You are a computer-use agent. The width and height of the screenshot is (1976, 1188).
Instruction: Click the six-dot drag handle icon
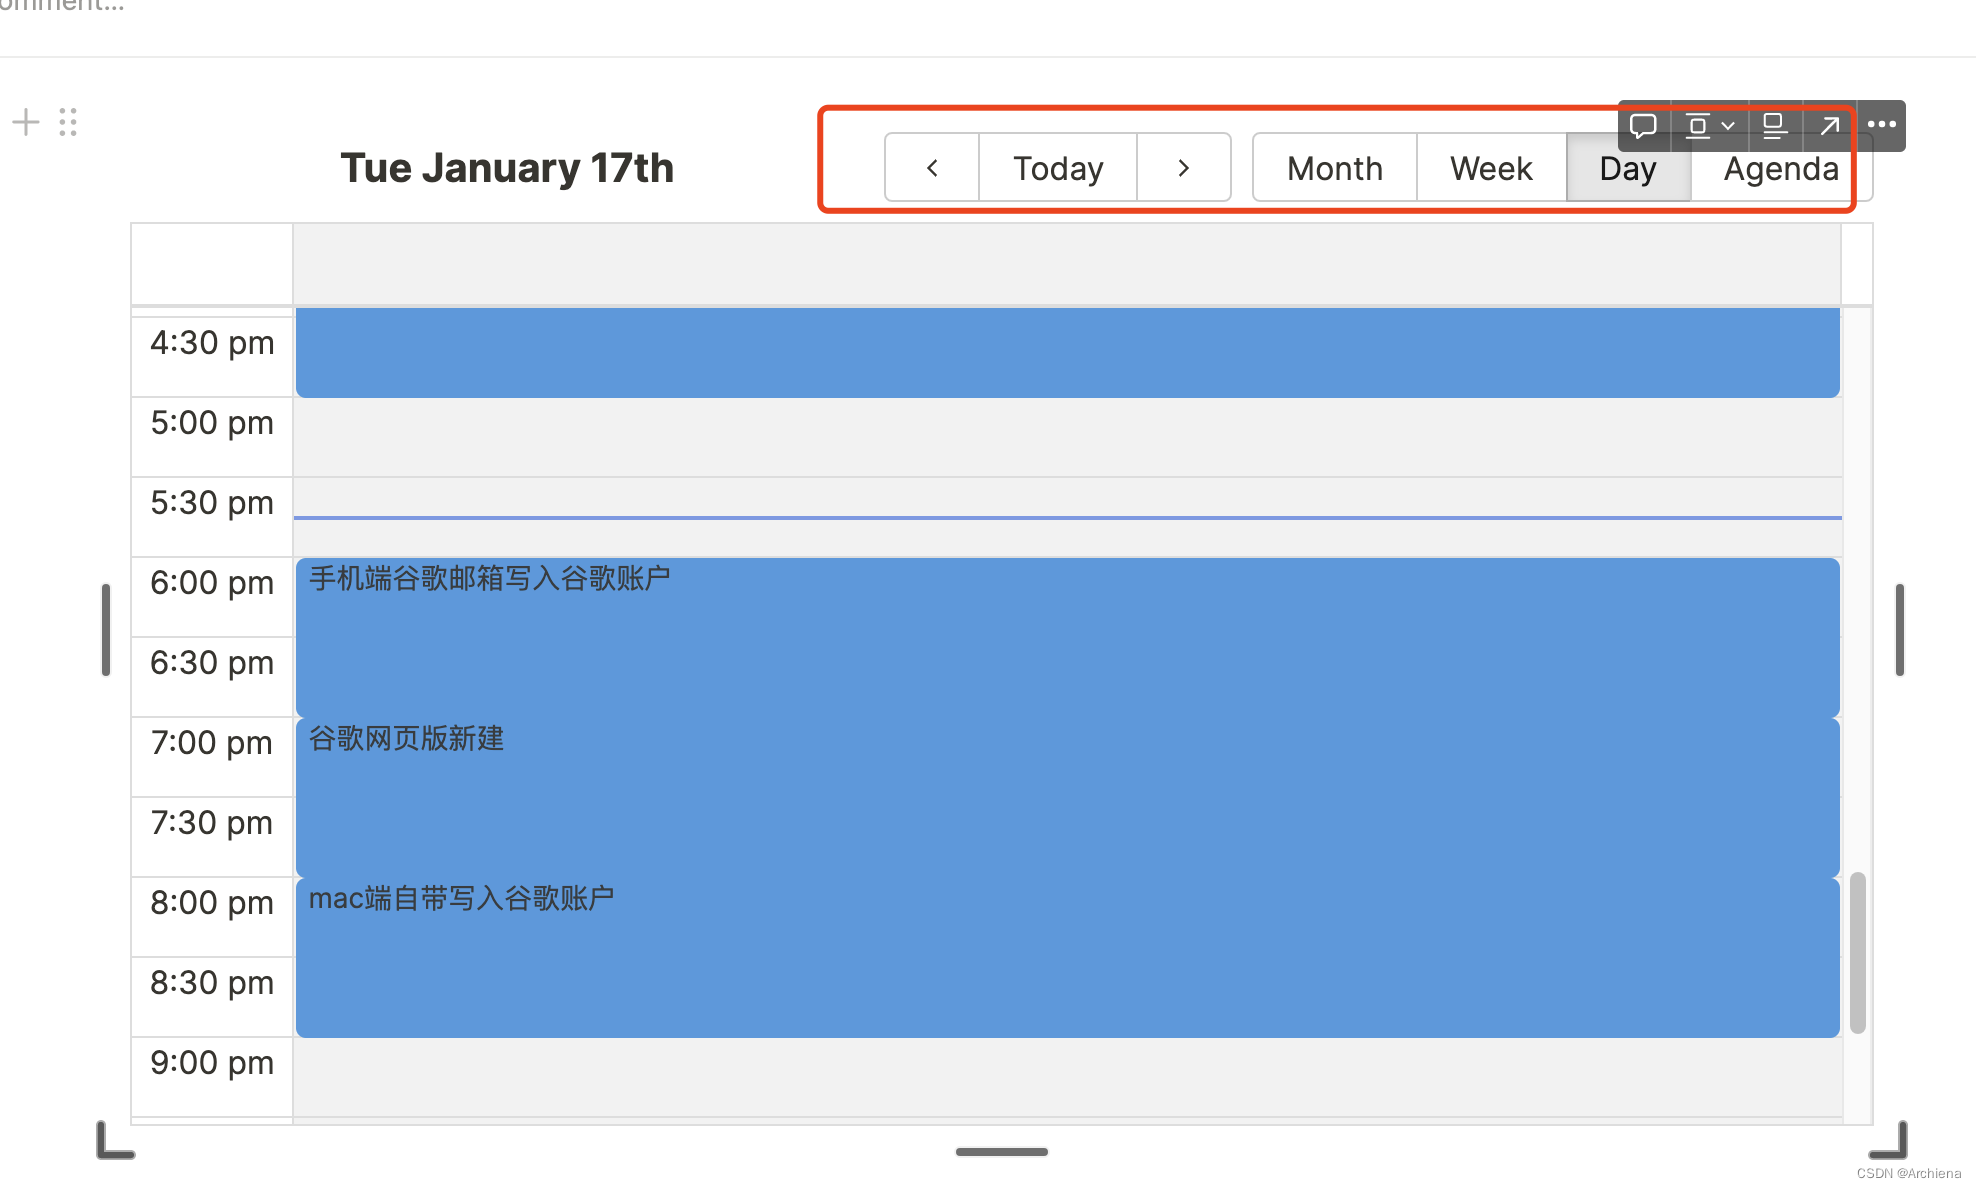pos(68,122)
